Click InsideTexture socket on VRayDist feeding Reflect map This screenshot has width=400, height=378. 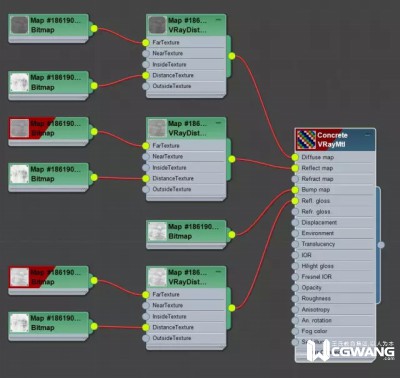point(146,168)
